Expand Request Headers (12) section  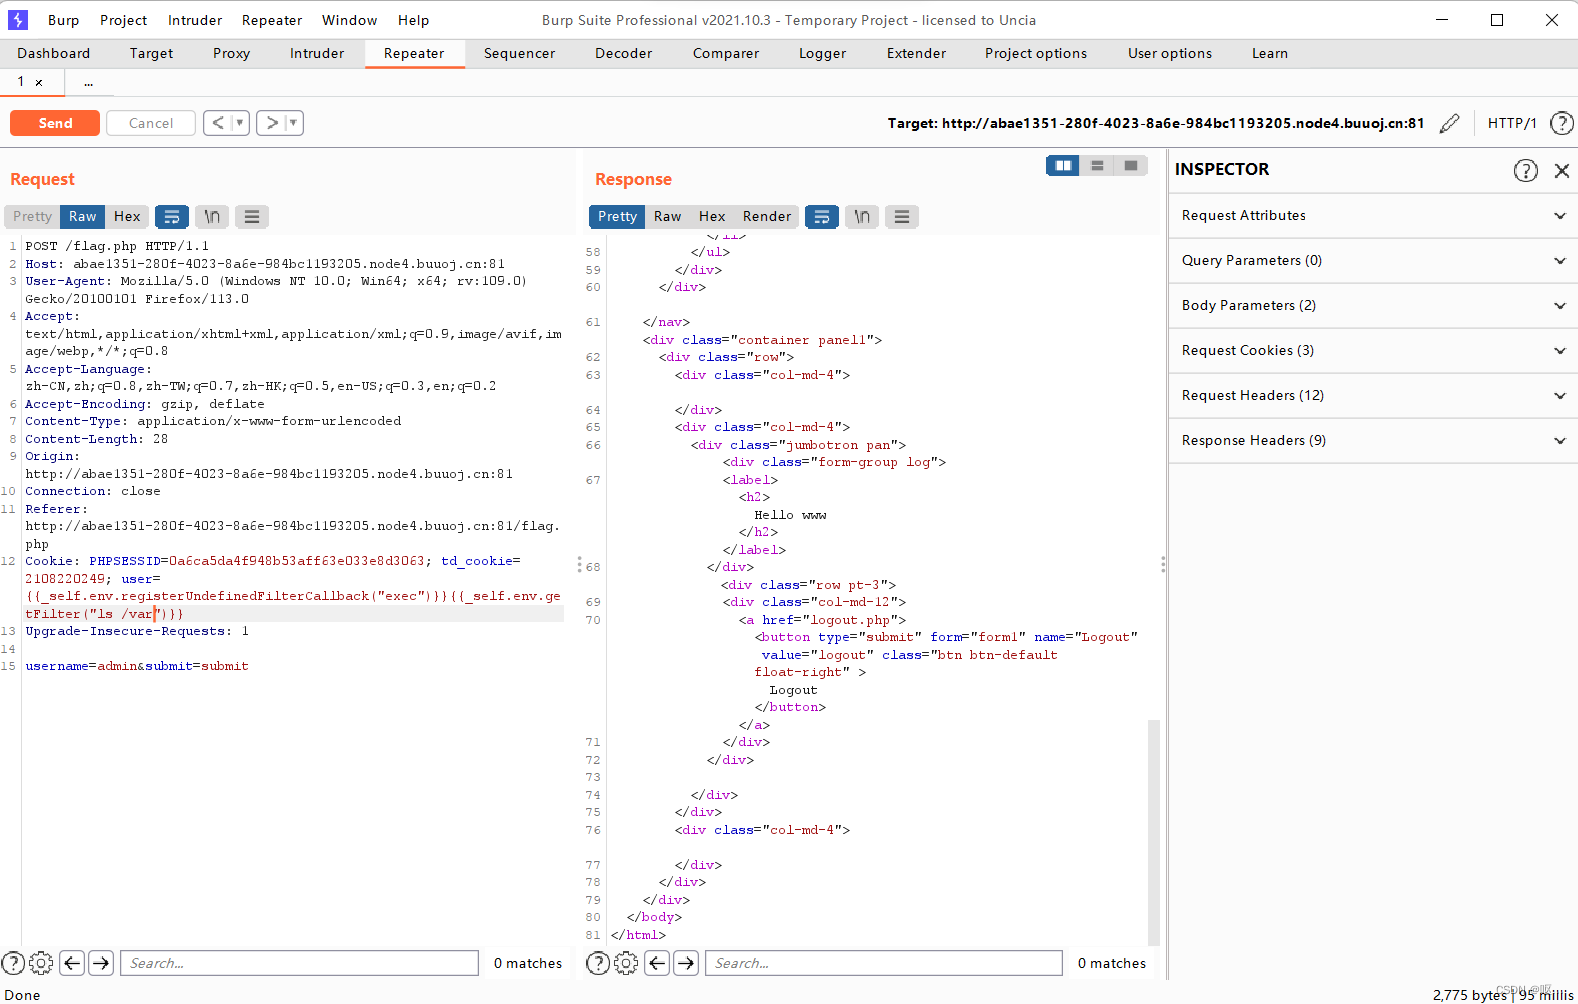click(1373, 395)
